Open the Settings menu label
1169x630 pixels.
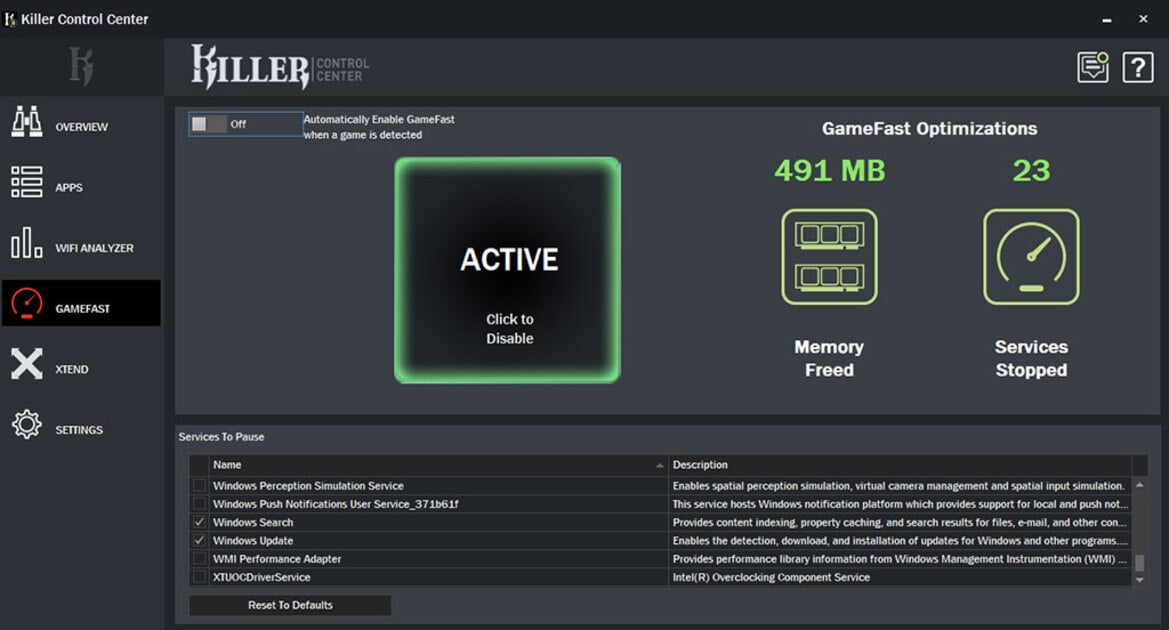(x=79, y=429)
